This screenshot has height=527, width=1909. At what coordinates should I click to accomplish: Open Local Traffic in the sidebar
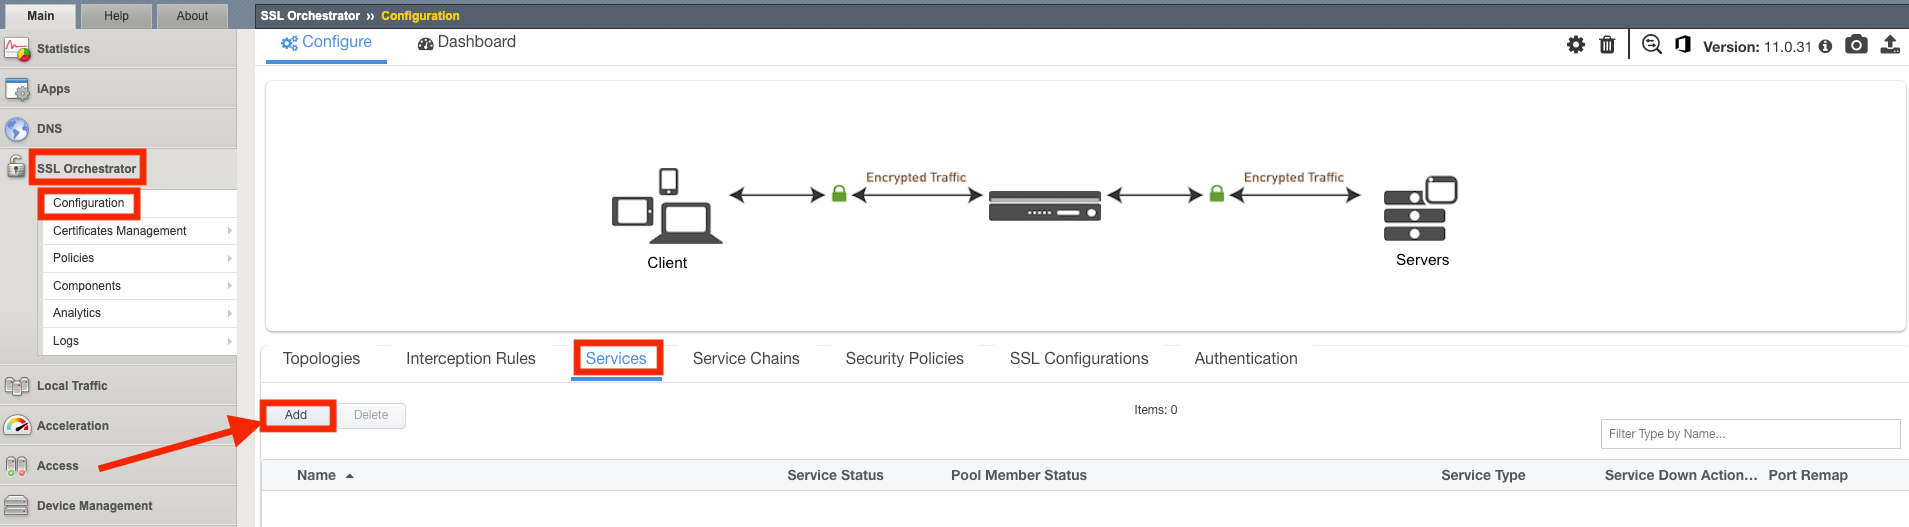coord(72,386)
